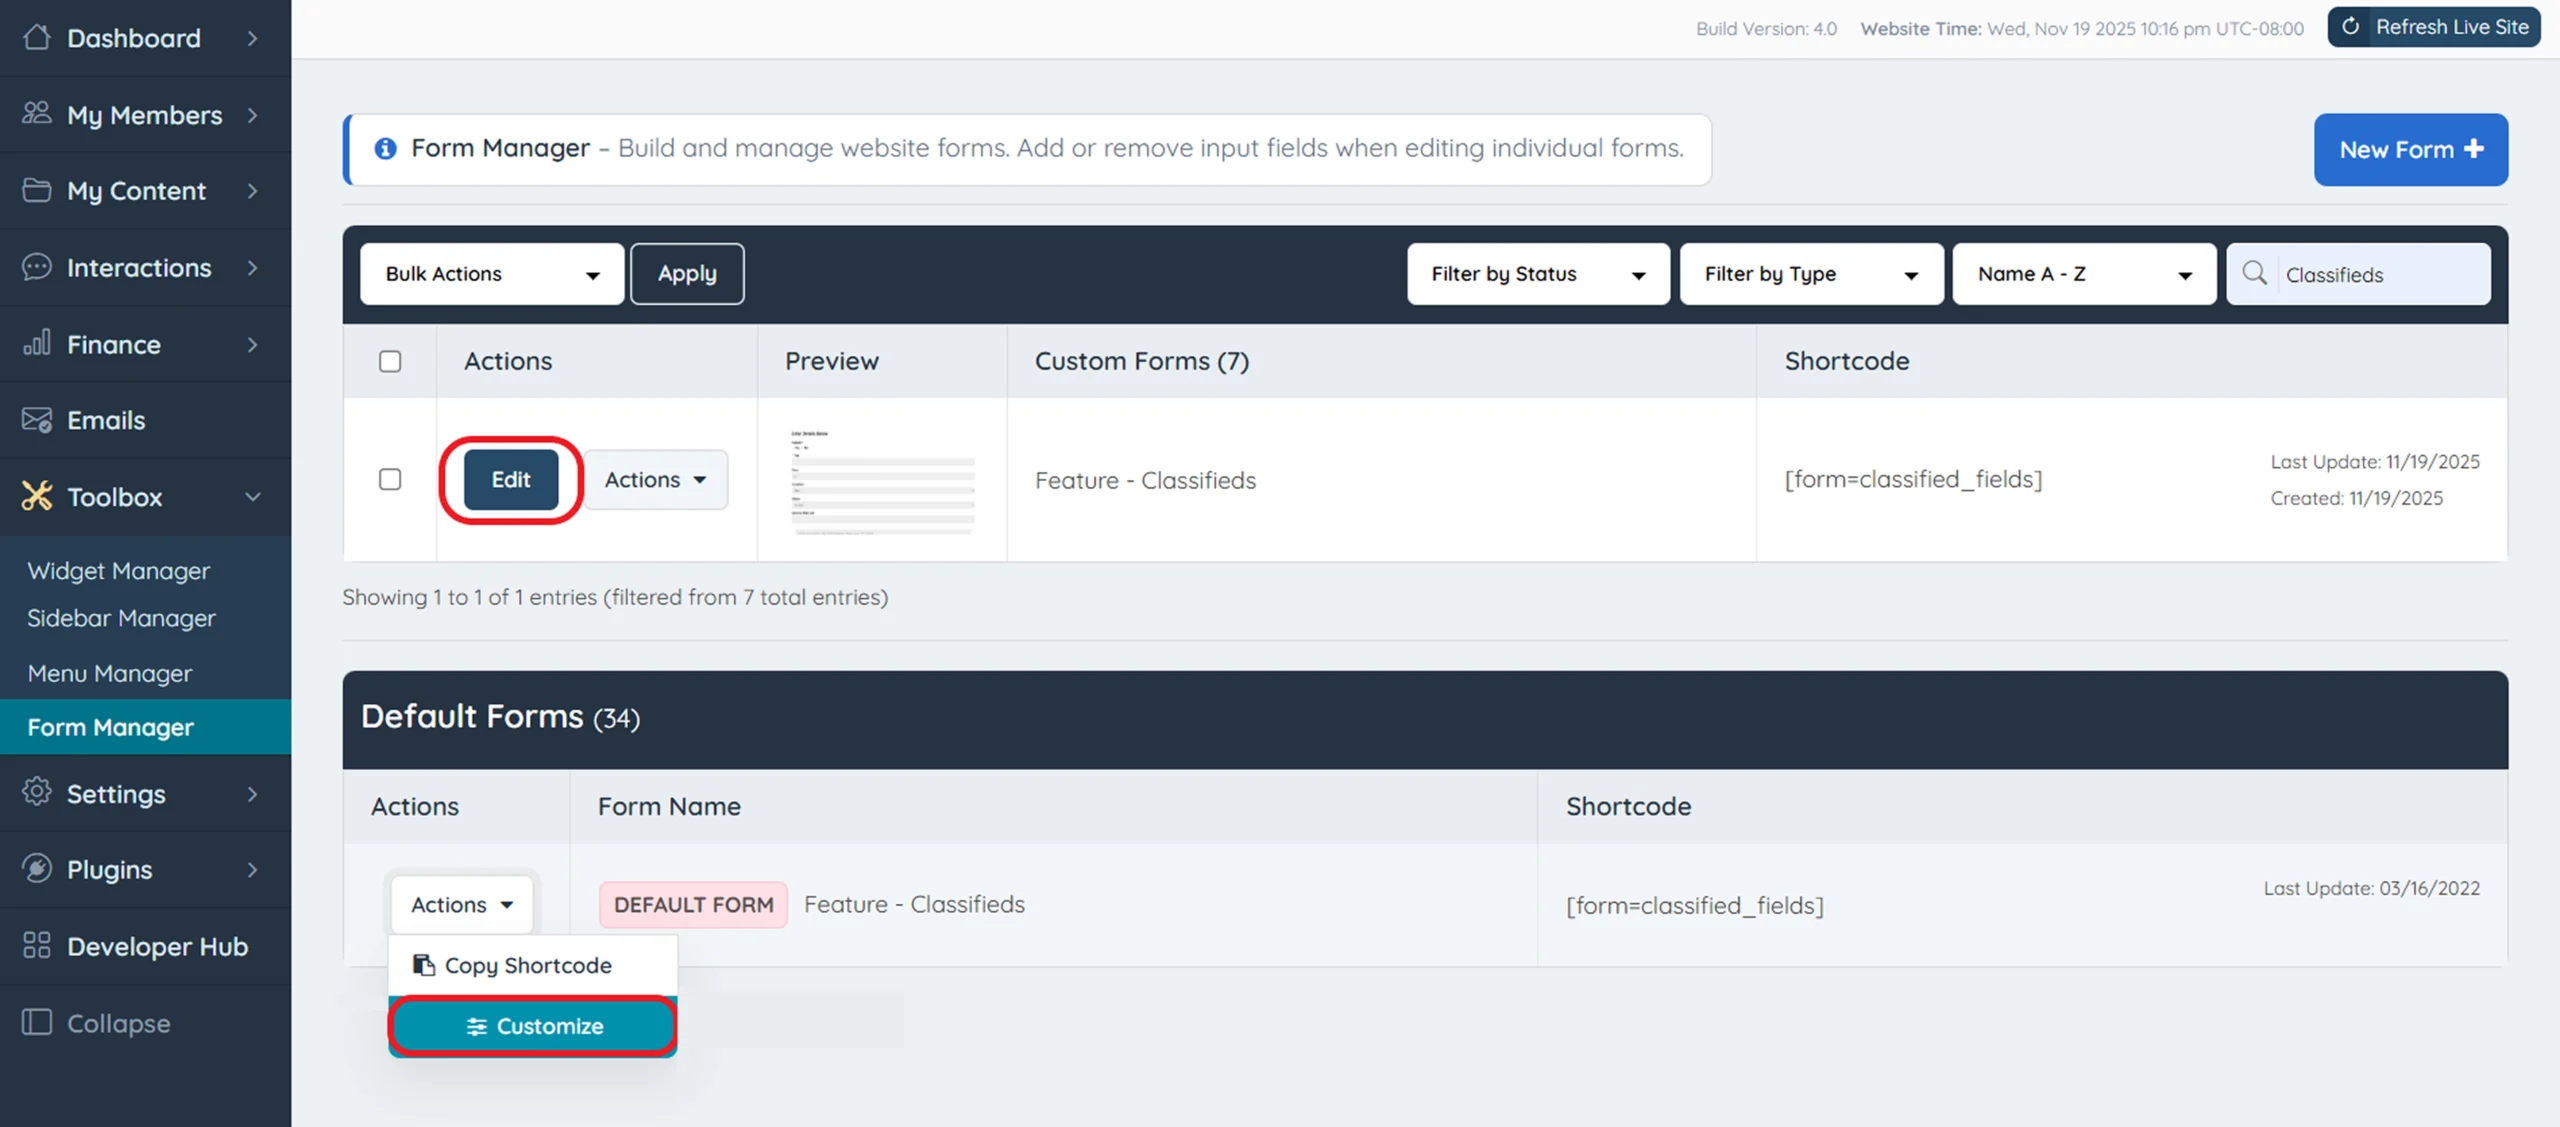The image size is (2560, 1127).
Task: Click the search magnifier icon
Action: pyautogui.click(x=2254, y=273)
